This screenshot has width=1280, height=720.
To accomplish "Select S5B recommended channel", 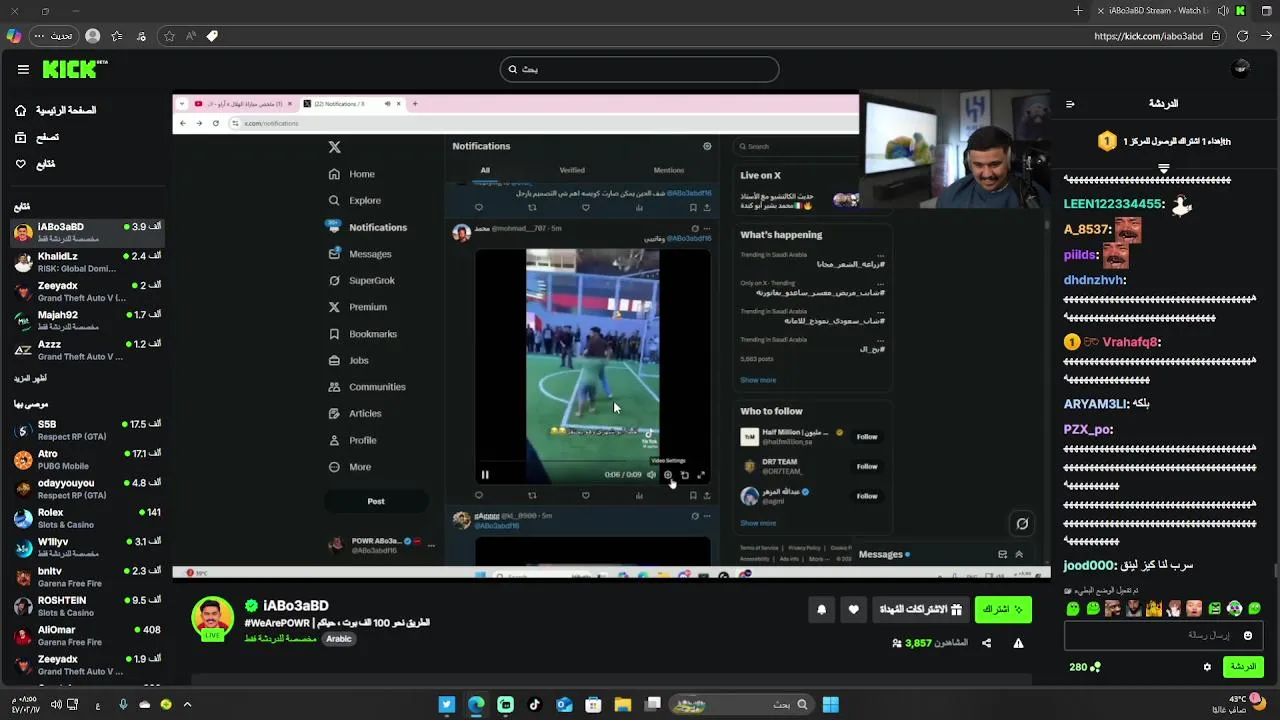I will [x=87, y=430].
